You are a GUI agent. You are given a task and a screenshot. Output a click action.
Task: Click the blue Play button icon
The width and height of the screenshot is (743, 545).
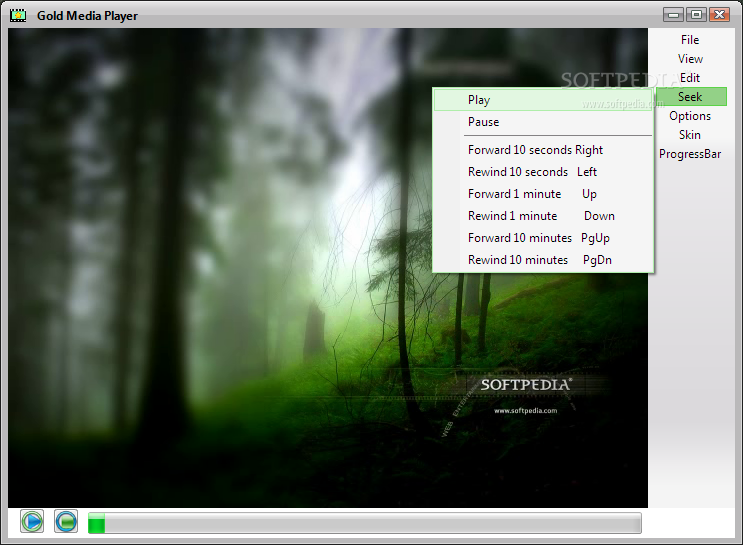tap(32, 522)
